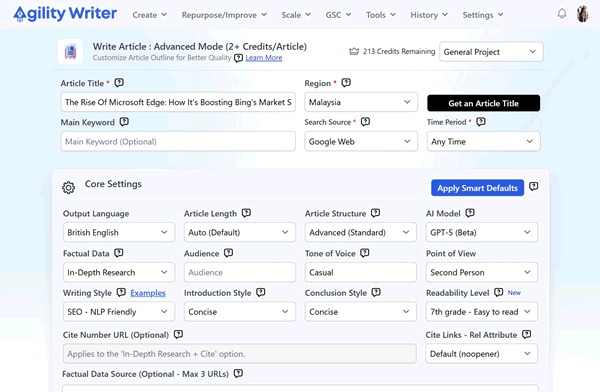Open the History menu

click(x=429, y=15)
